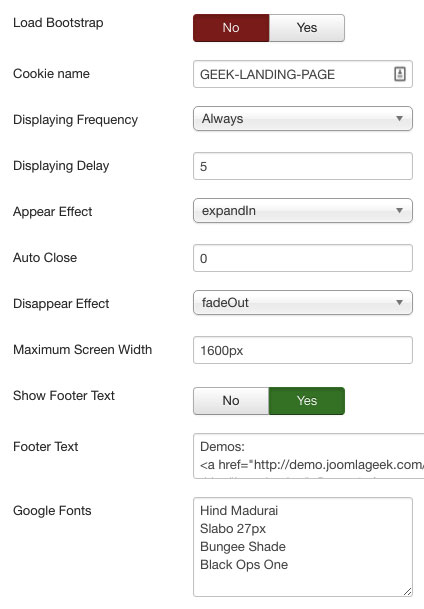Click the Show Footer Text label
The image size is (424, 609).
coord(64,395)
